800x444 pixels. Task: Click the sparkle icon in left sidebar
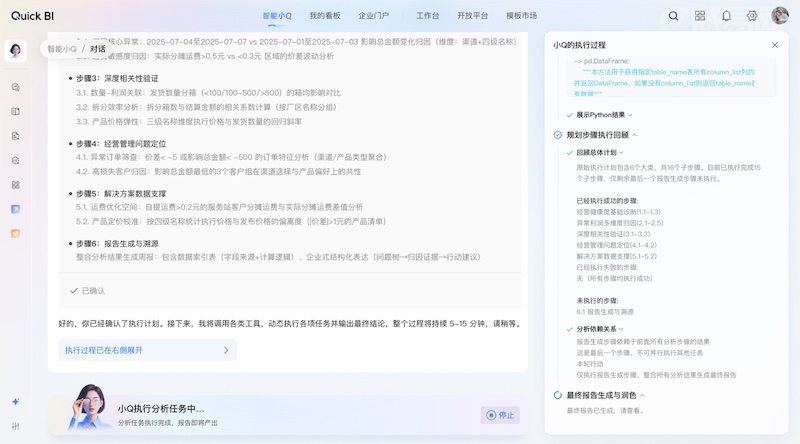16,401
